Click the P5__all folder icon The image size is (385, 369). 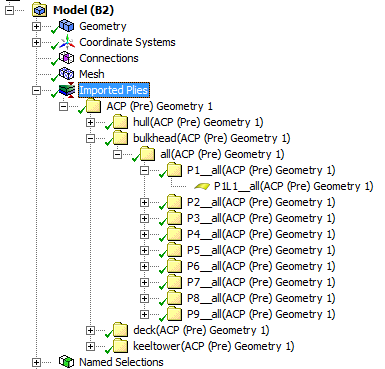point(174,250)
